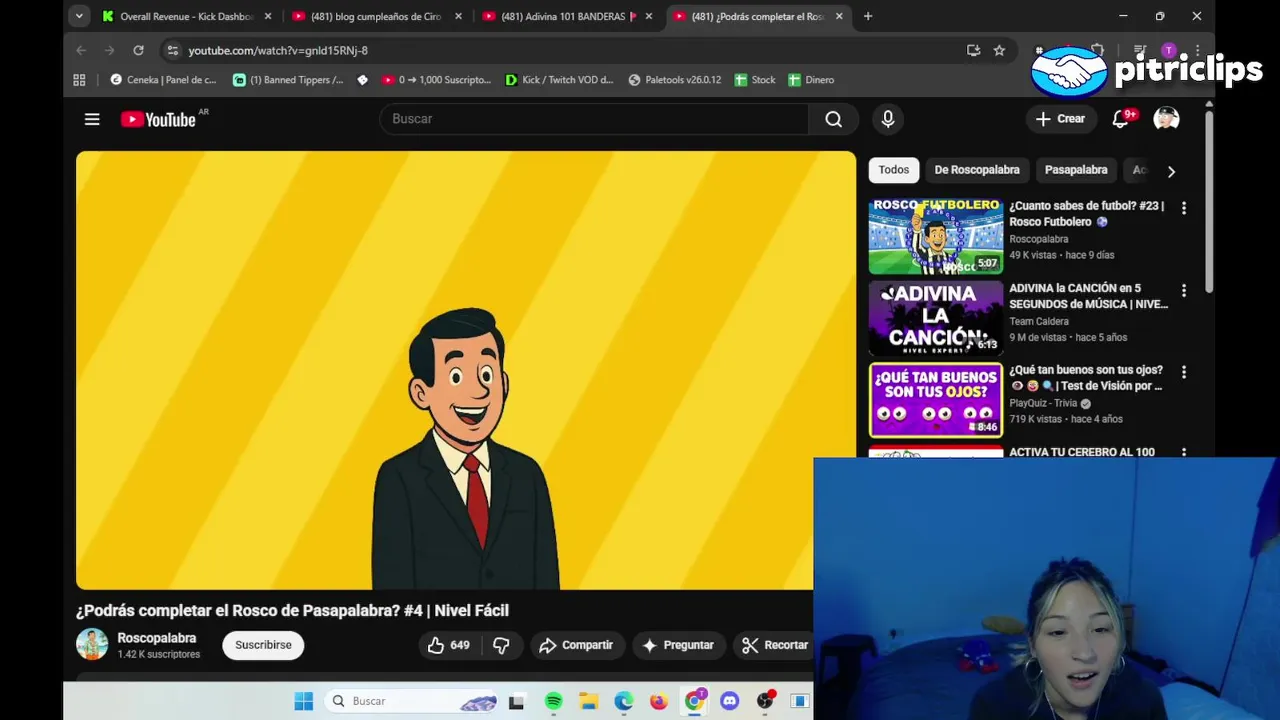Install the page as app icon
This screenshot has width=1280, height=720.
pos(973,50)
